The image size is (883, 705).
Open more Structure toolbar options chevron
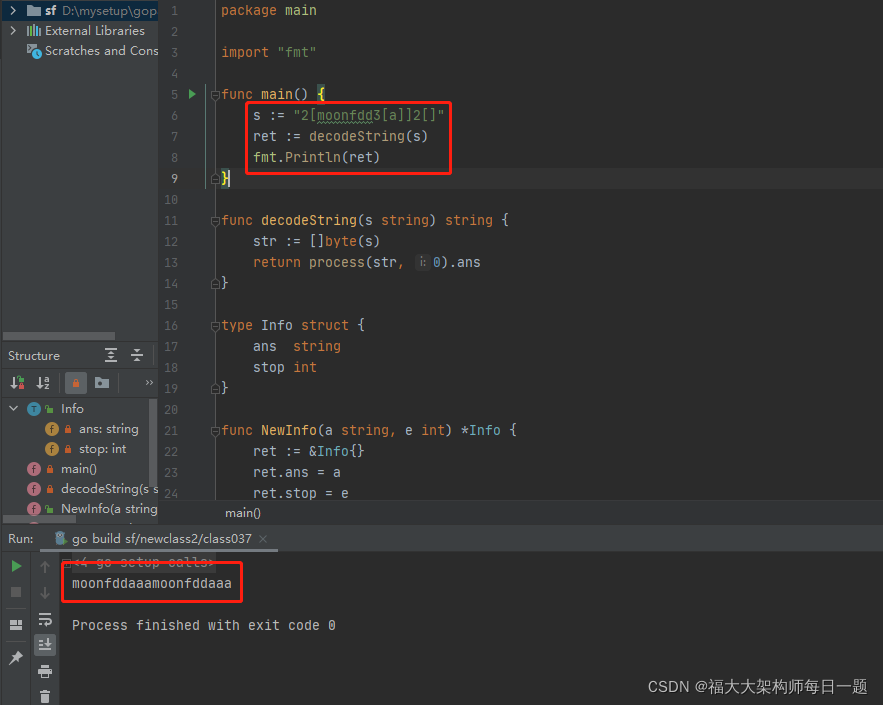pos(149,383)
